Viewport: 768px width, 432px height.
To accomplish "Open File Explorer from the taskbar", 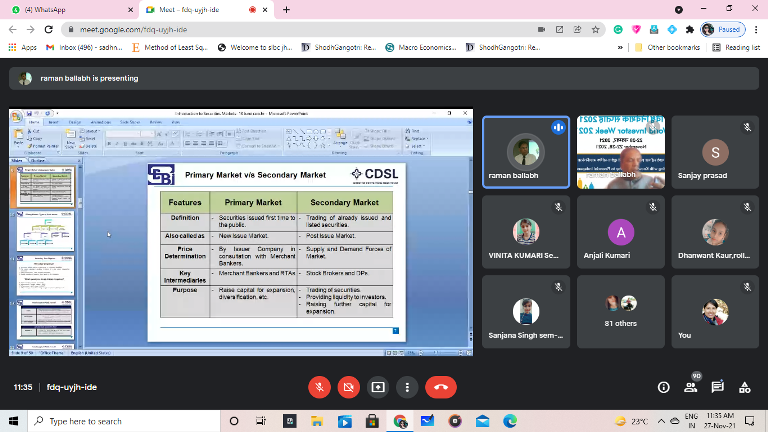I will [x=317, y=421].
